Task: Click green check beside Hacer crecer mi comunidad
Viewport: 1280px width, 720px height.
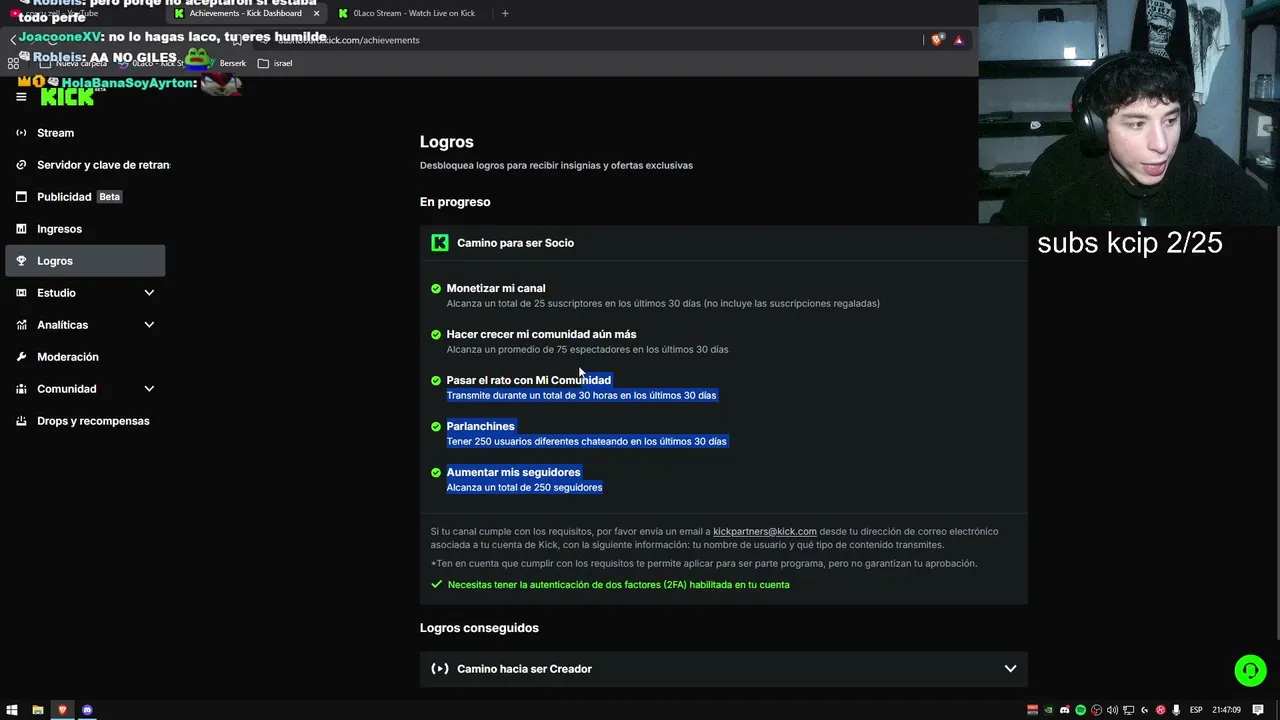Action: (x=436, y=334)
